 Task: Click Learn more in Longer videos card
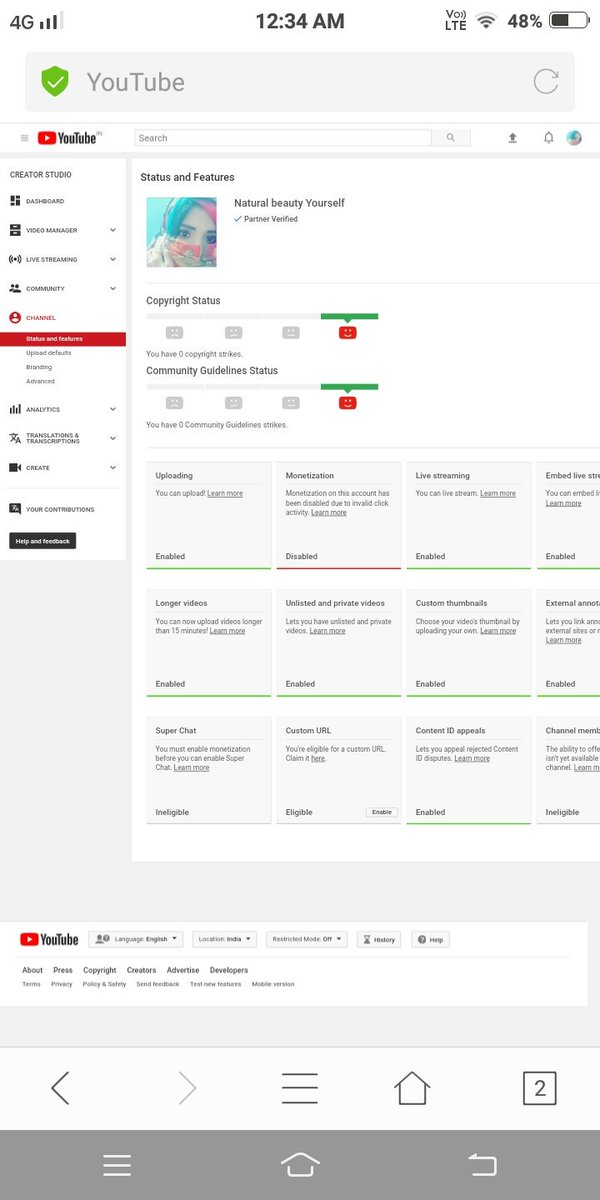227,631
